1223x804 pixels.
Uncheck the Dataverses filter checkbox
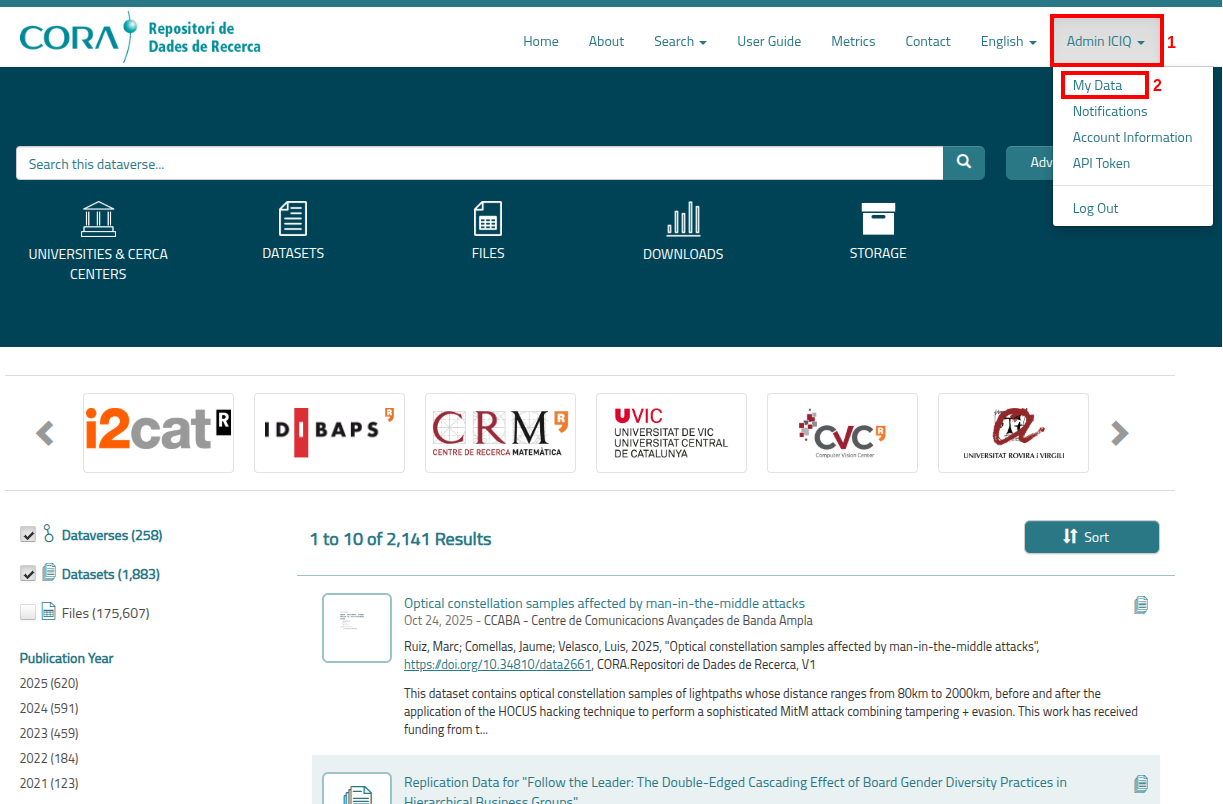point(28,535)
